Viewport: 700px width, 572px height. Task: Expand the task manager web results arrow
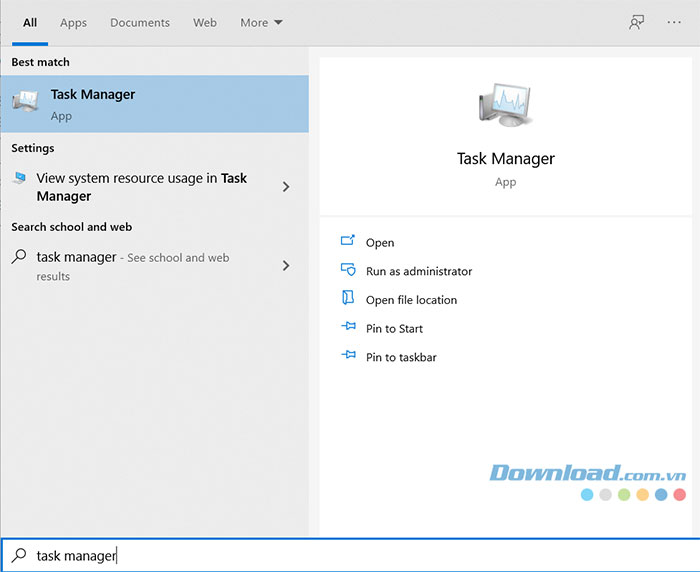pos(286,266)
